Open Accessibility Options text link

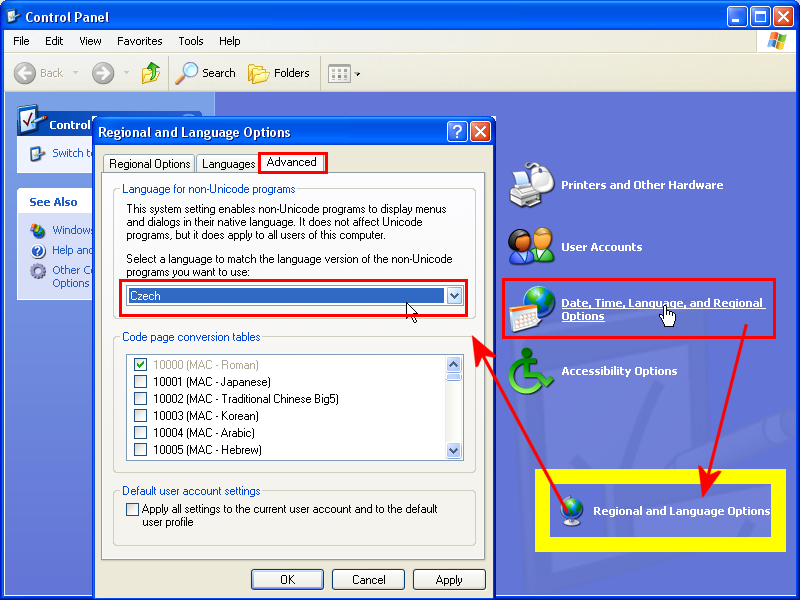tap(619, 371)
